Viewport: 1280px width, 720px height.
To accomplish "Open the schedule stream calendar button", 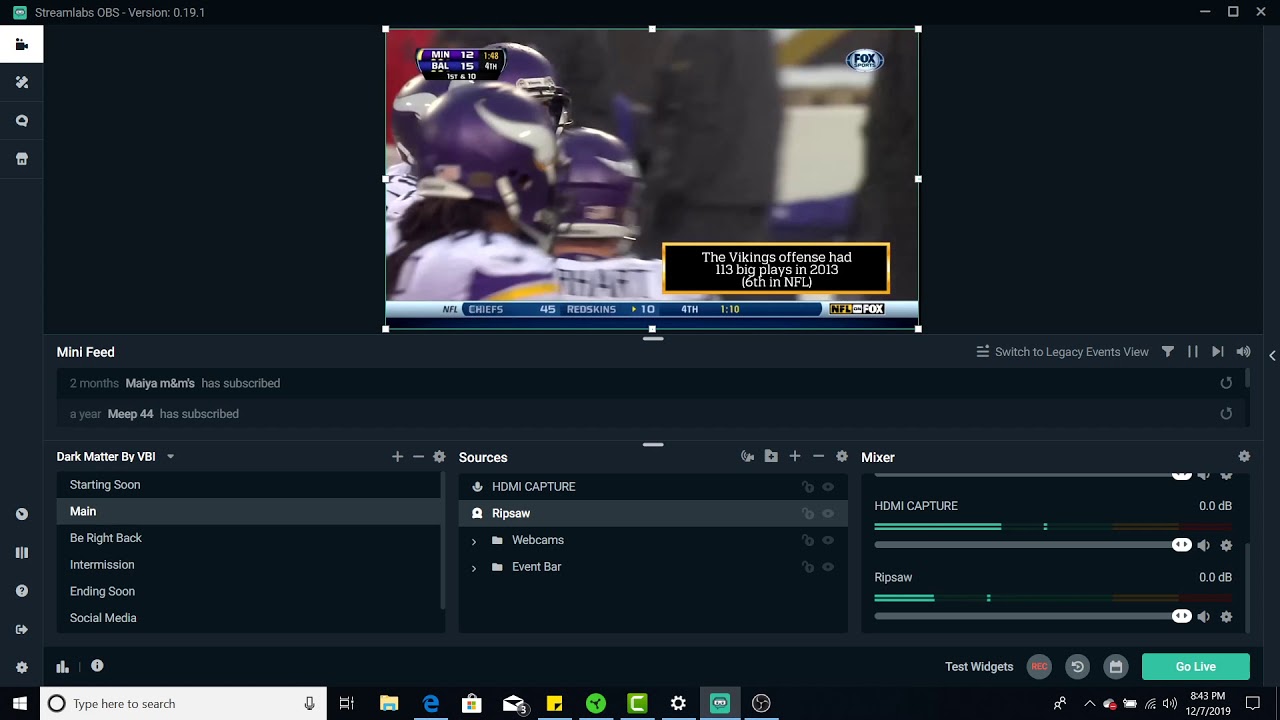I will (x=1116, y=667).
